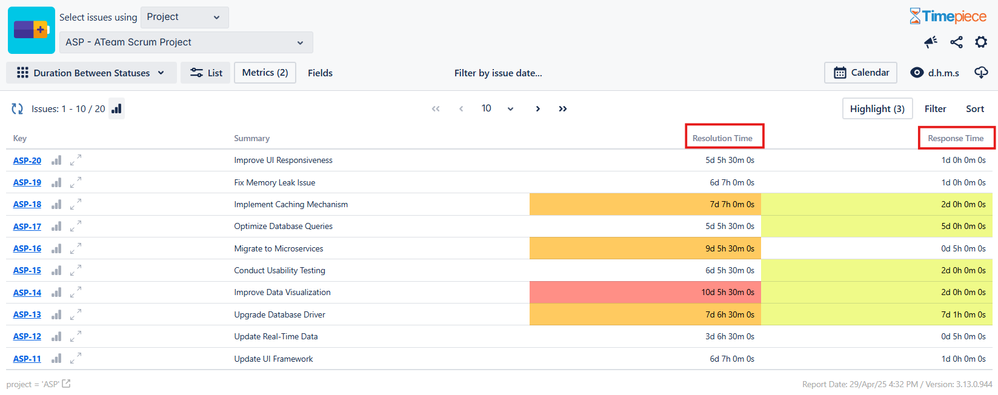Open bar chart icon beside issue count
The width and height of the screenshot is (998, 395).
click(x=116, y=109)
